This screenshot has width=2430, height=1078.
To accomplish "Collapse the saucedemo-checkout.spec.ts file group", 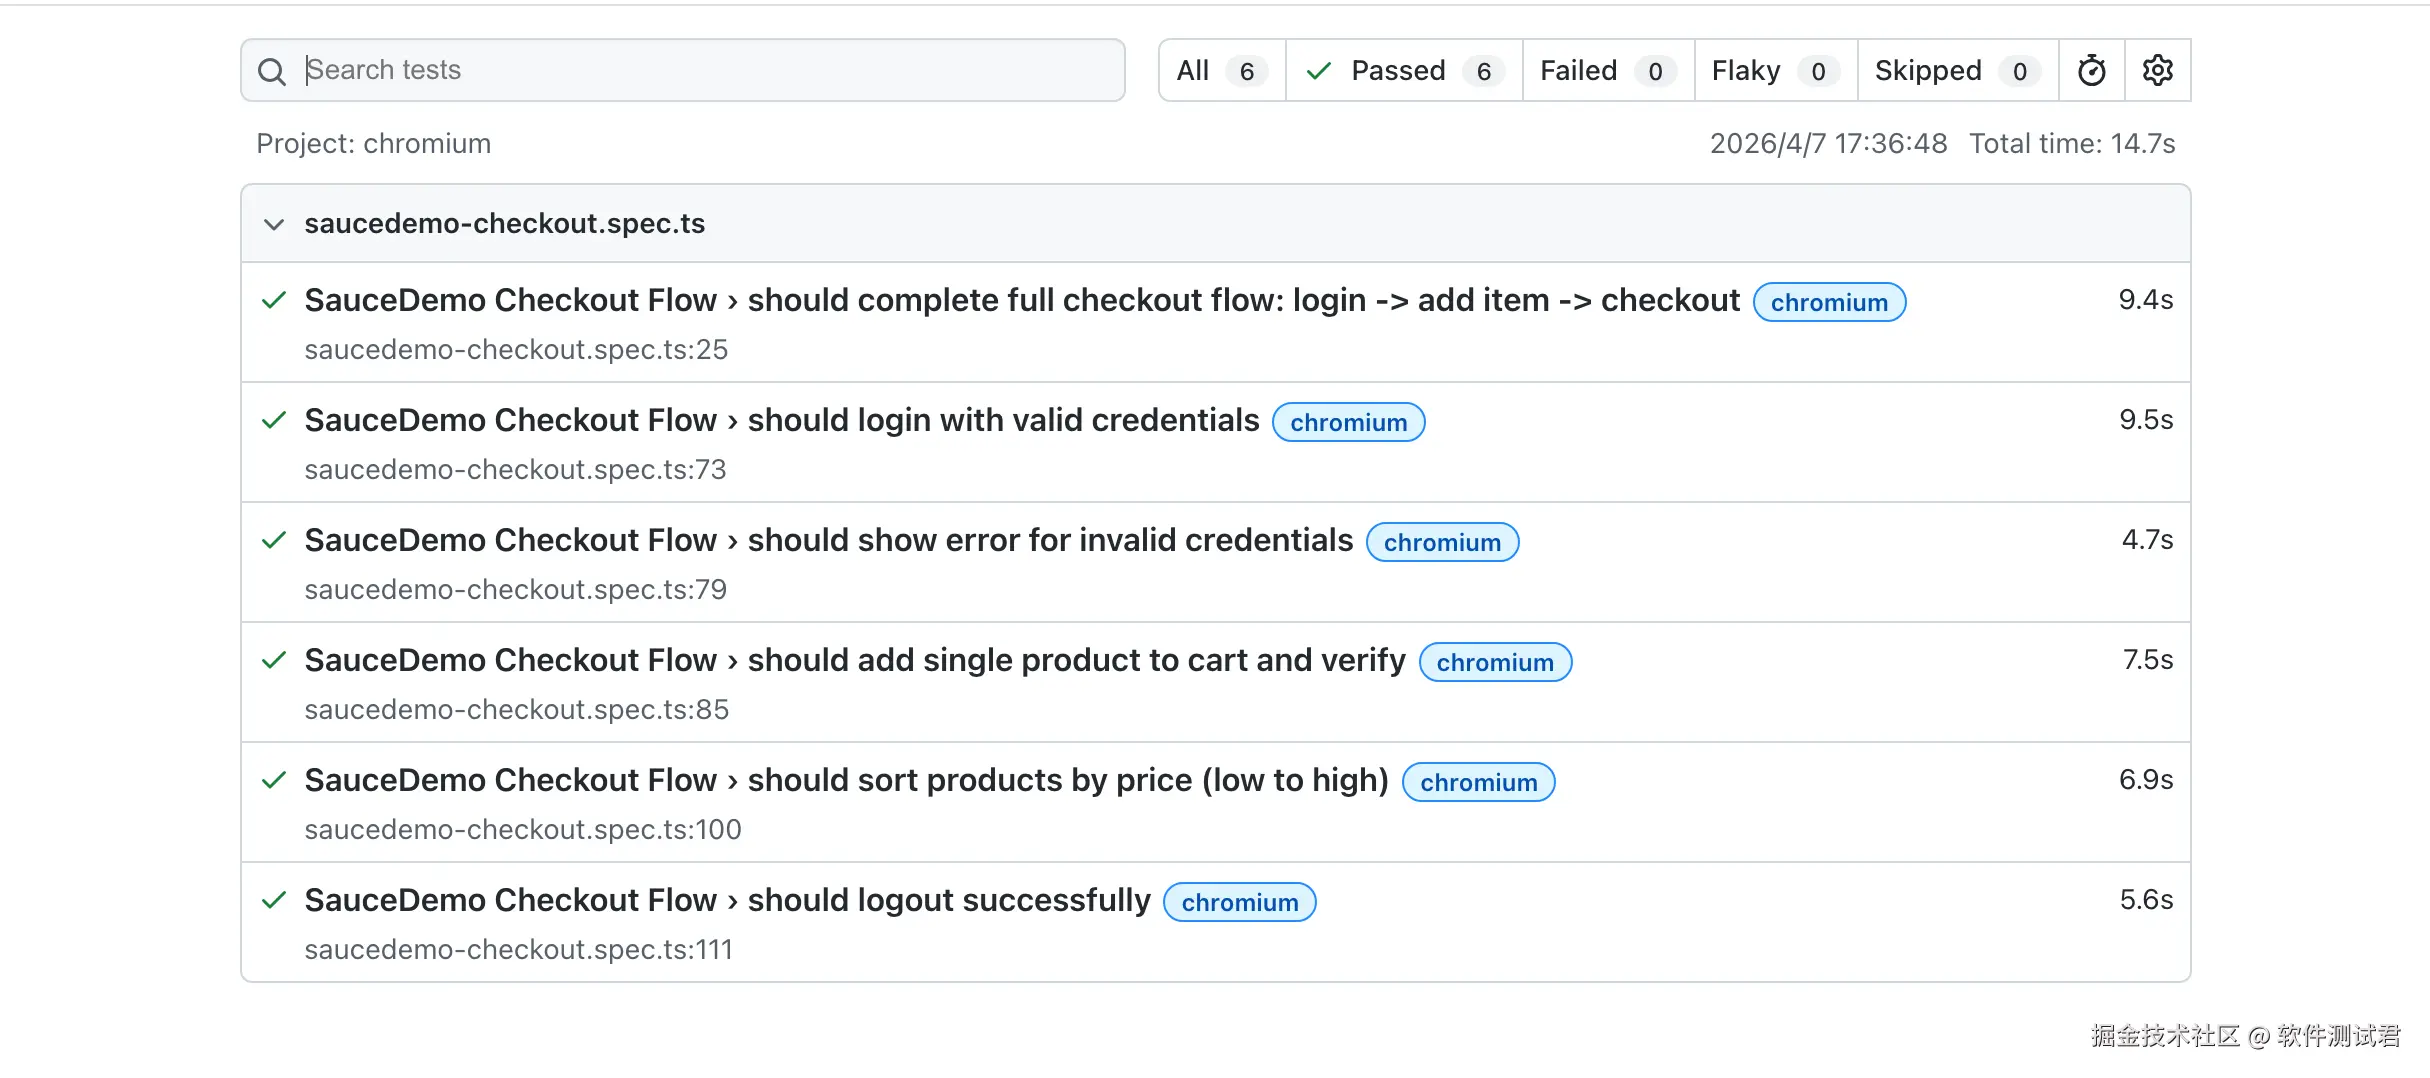I will tap(274, 224).
